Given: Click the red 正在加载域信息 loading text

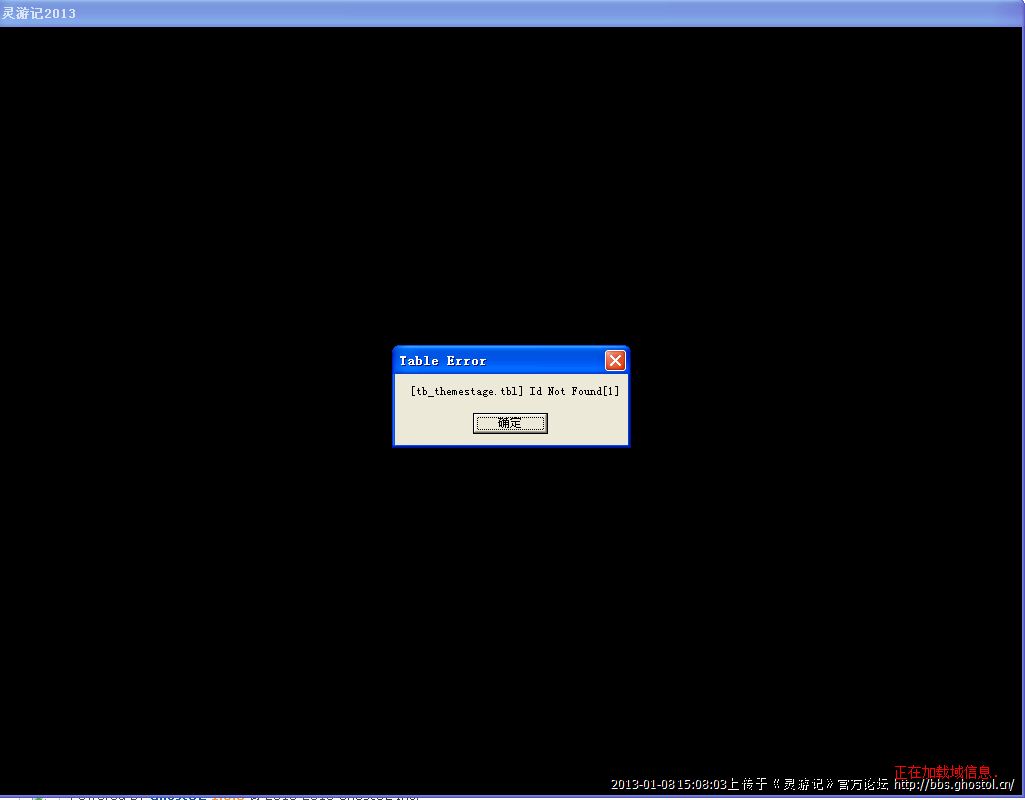Looking at the screenshot, I should pos(945,772).
